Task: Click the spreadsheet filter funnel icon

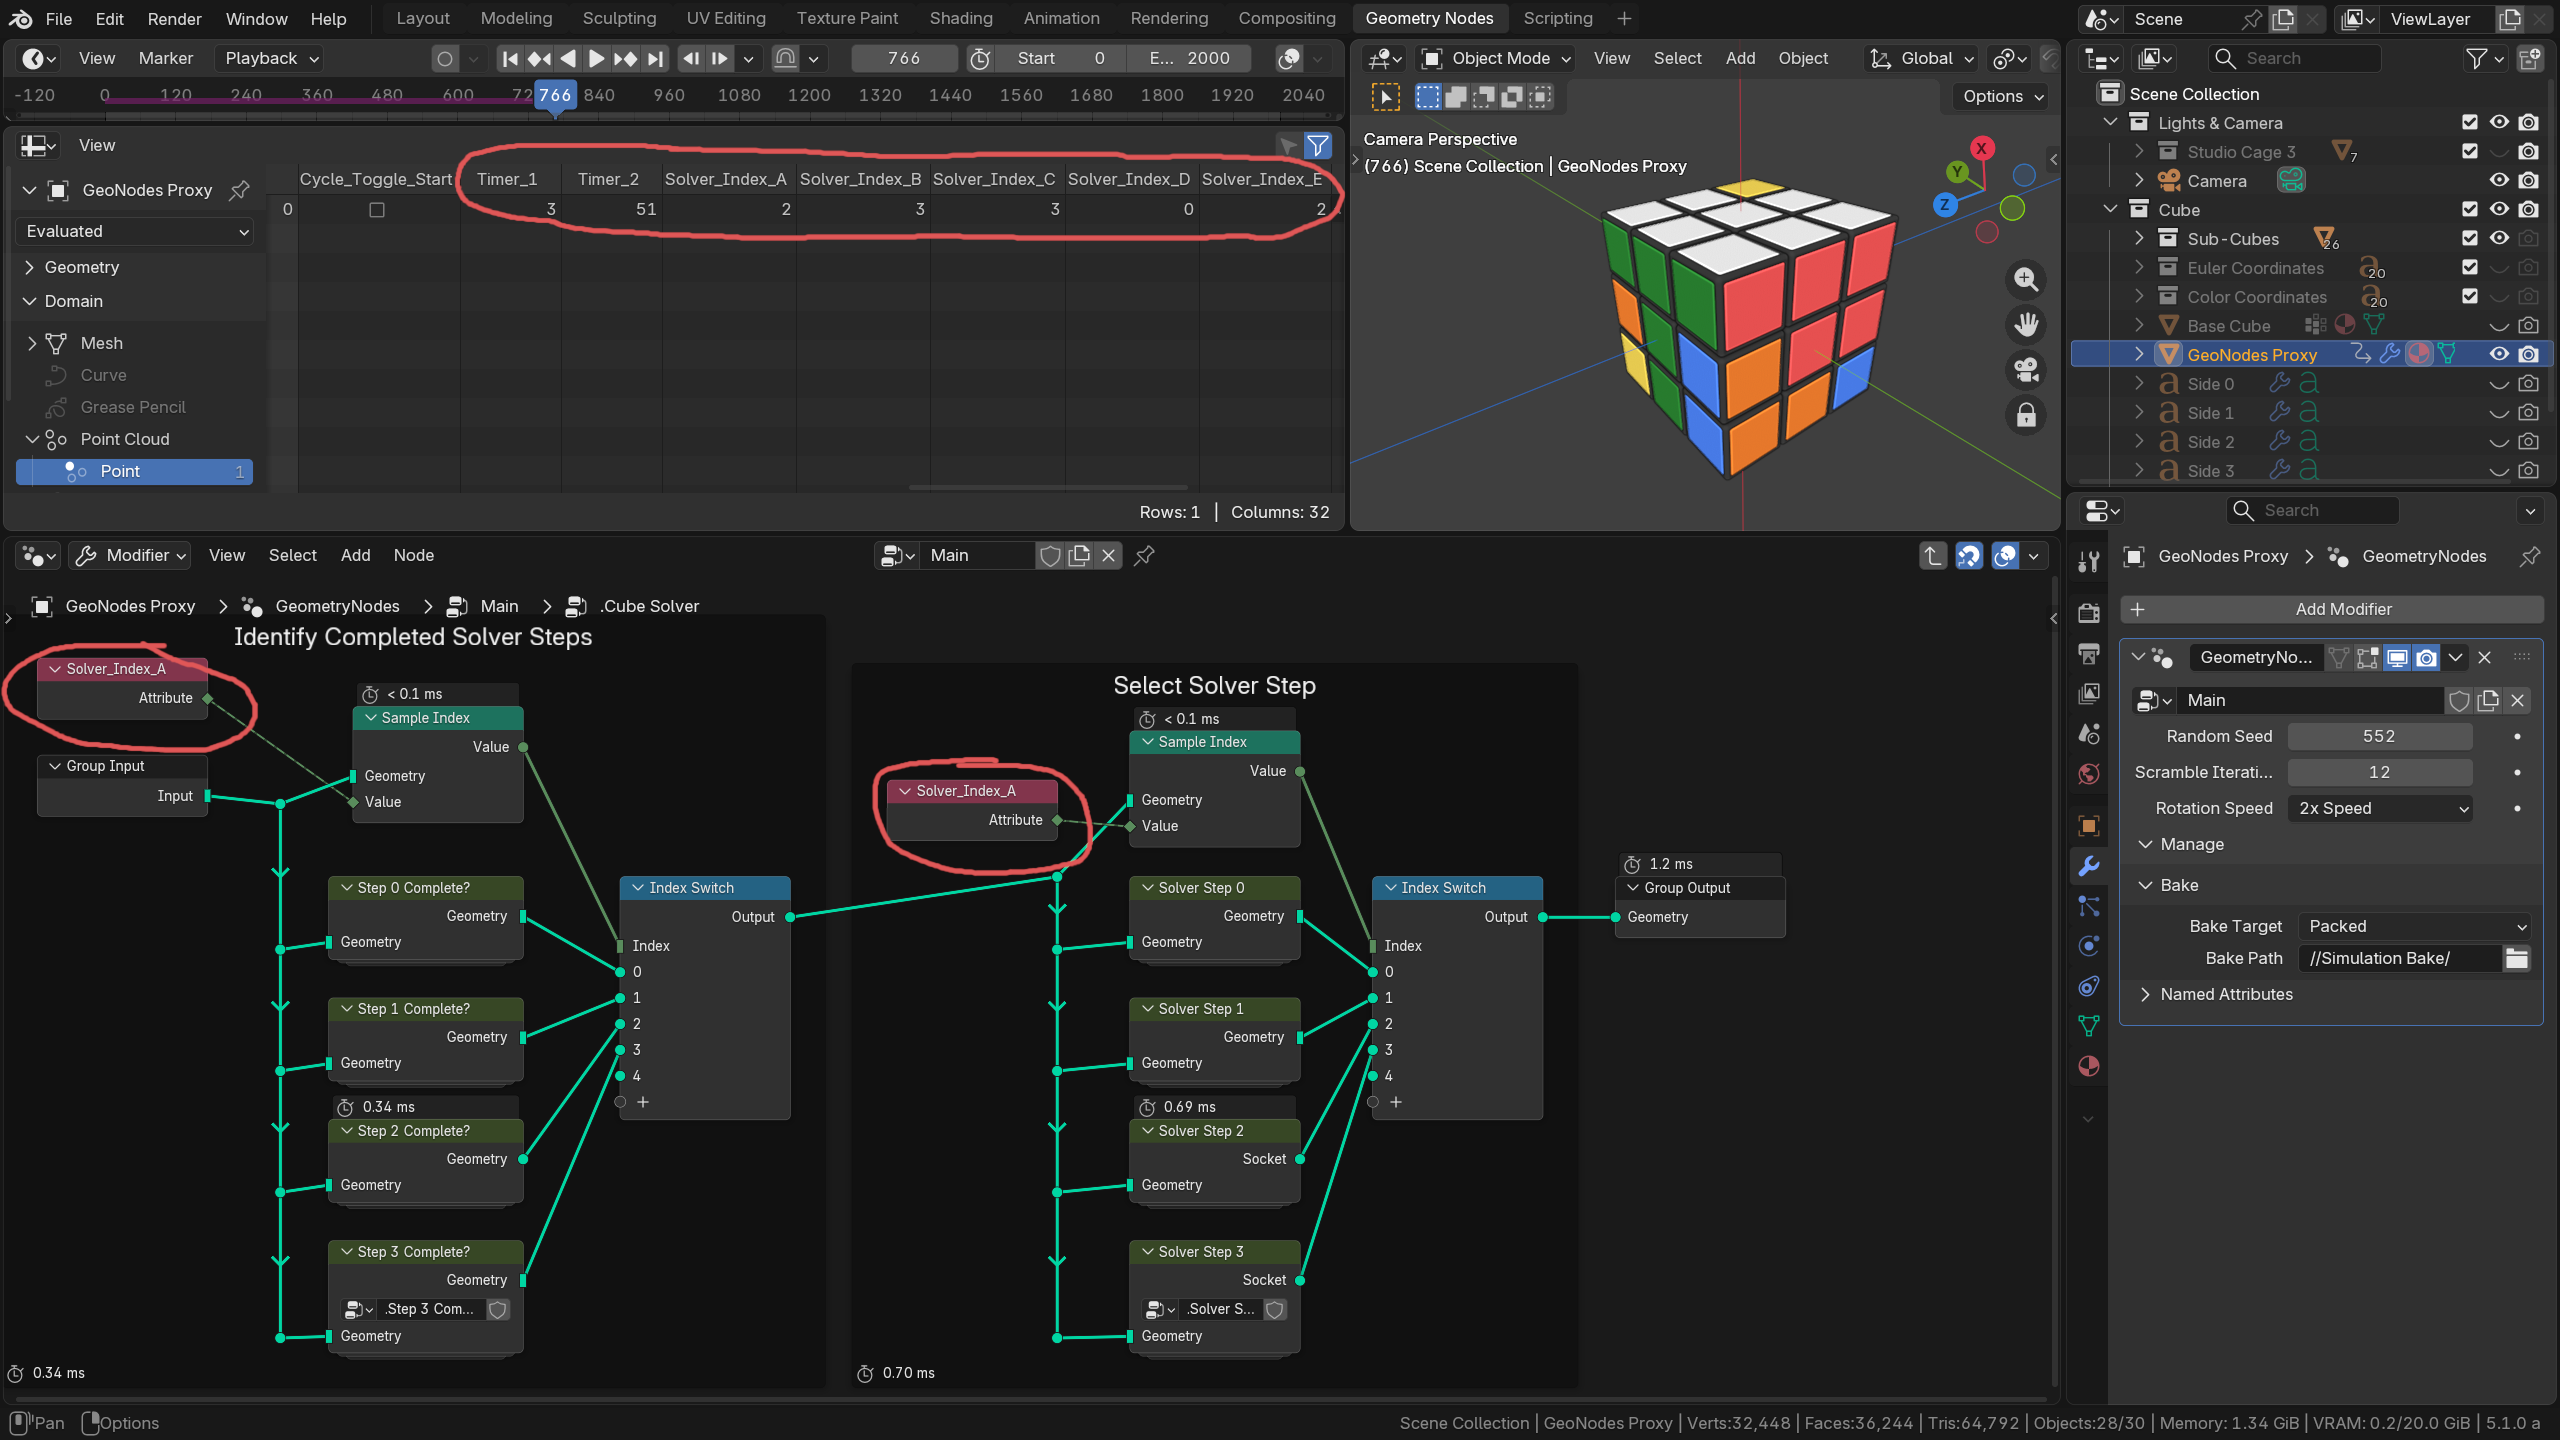Action: pos(1318,146)
